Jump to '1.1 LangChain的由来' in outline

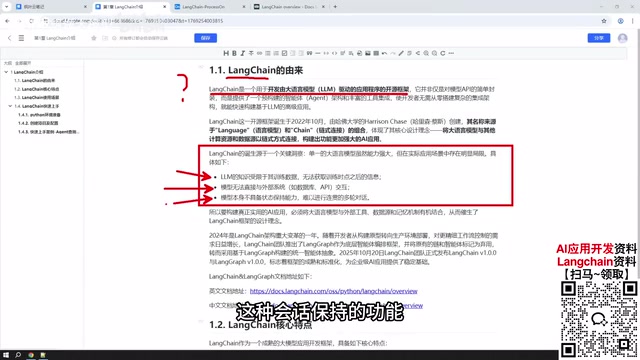coord(34,80)
